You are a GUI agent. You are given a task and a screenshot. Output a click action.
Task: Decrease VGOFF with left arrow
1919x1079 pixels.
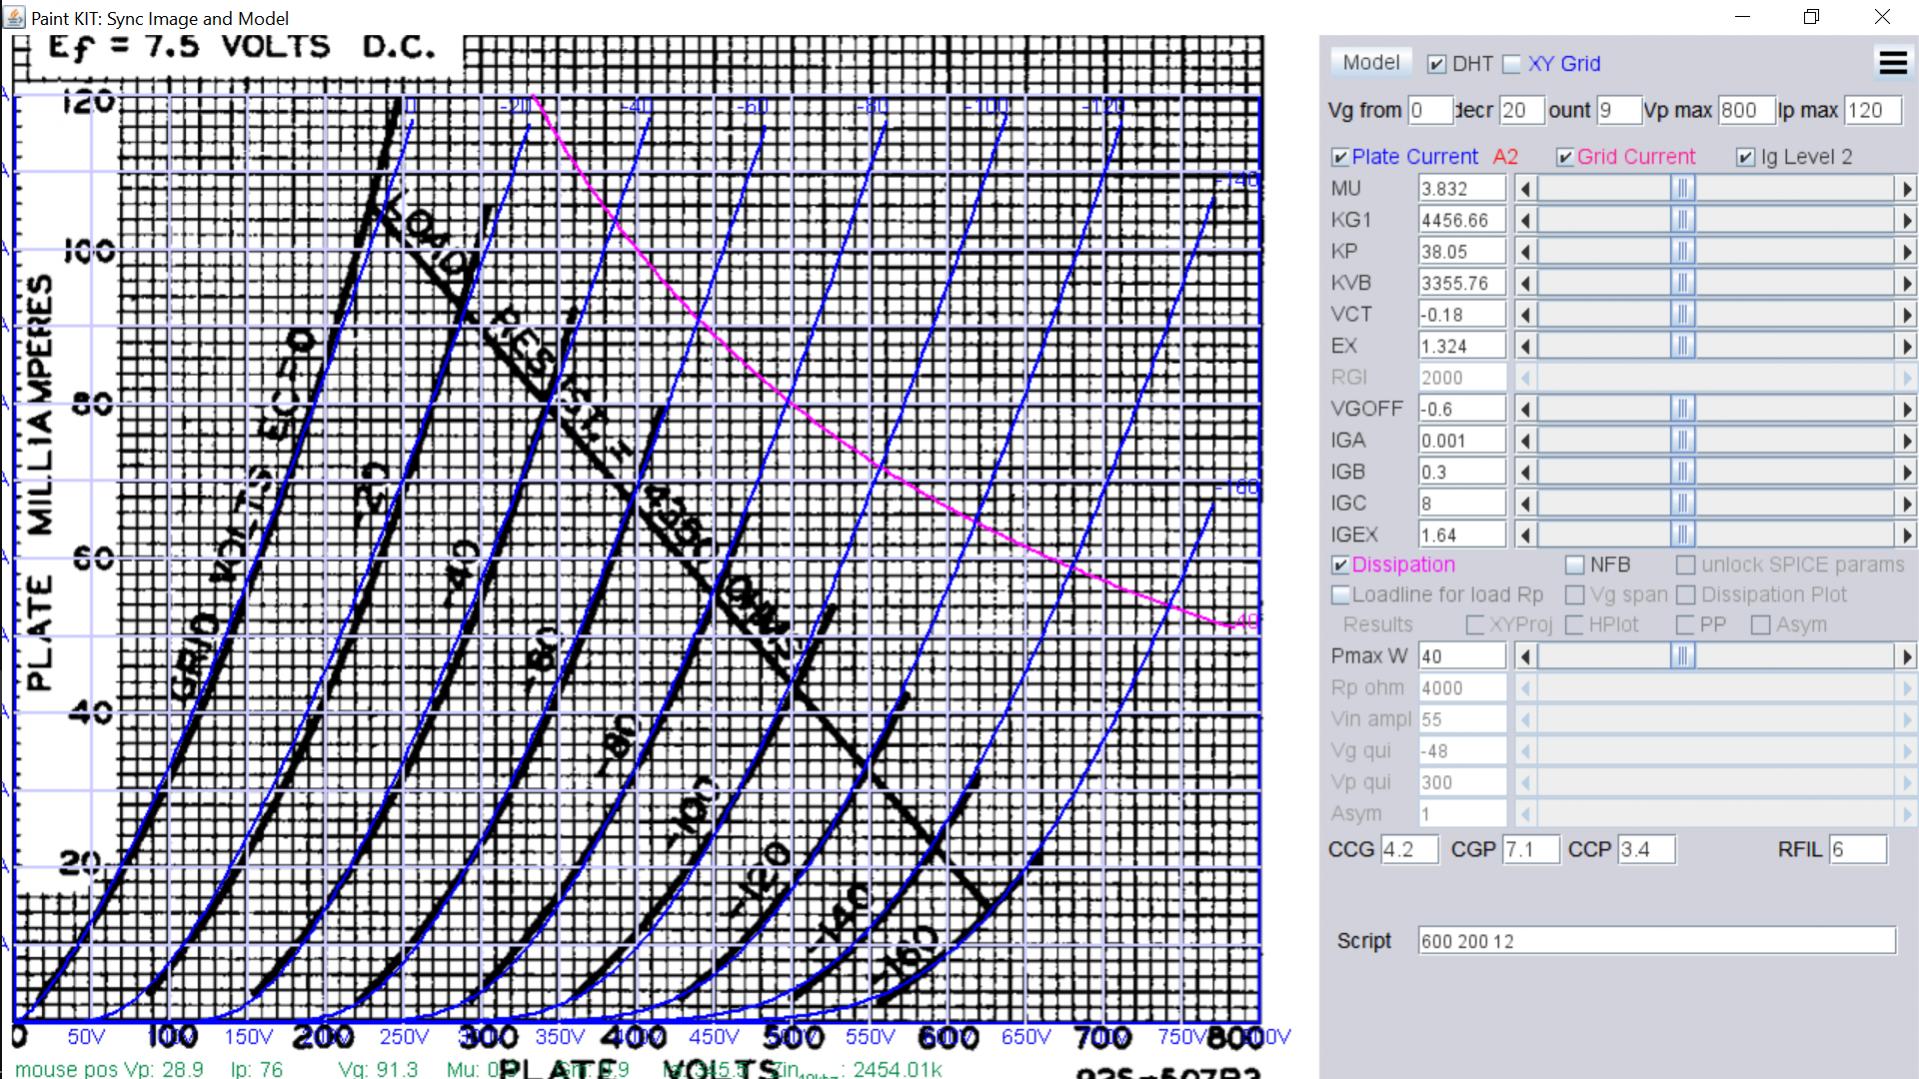pyautogui.click(x=1525, y=409)
